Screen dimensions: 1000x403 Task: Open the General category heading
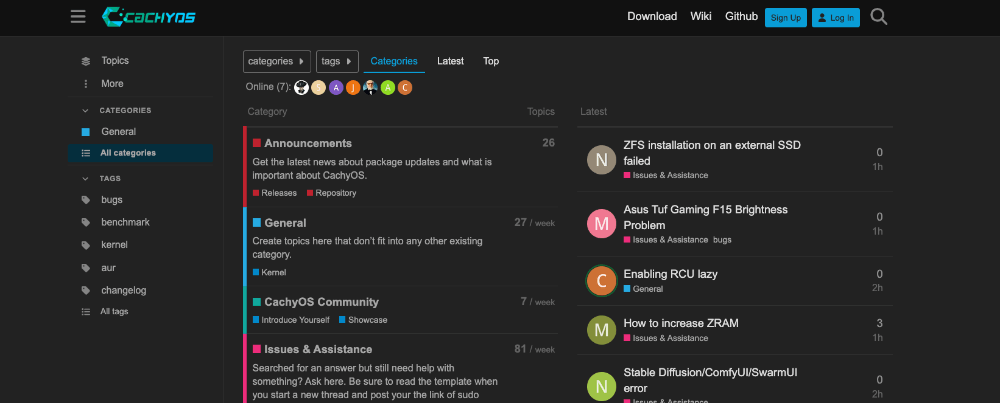coord(285,223)
